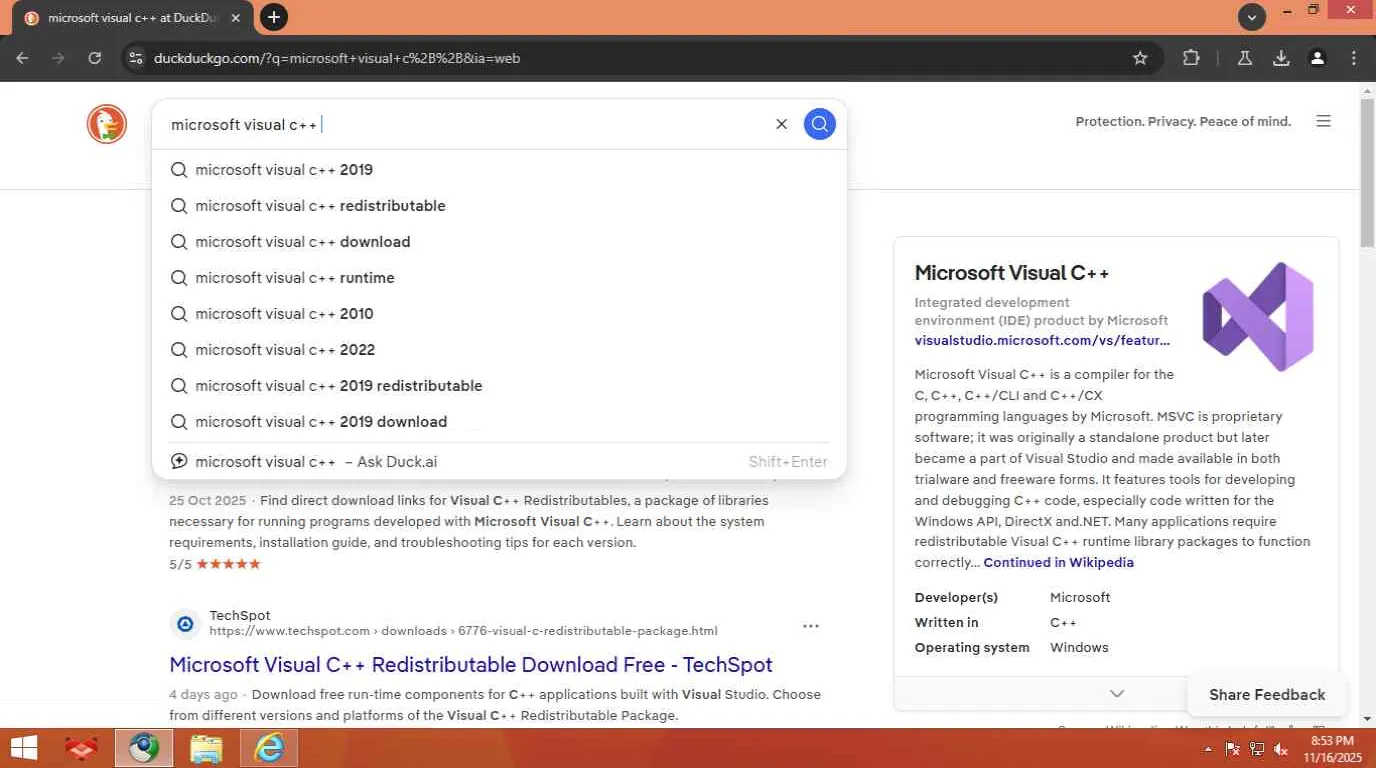Click the blue search magnifier button
This screenshot has width=1376, height=768.
819,124
